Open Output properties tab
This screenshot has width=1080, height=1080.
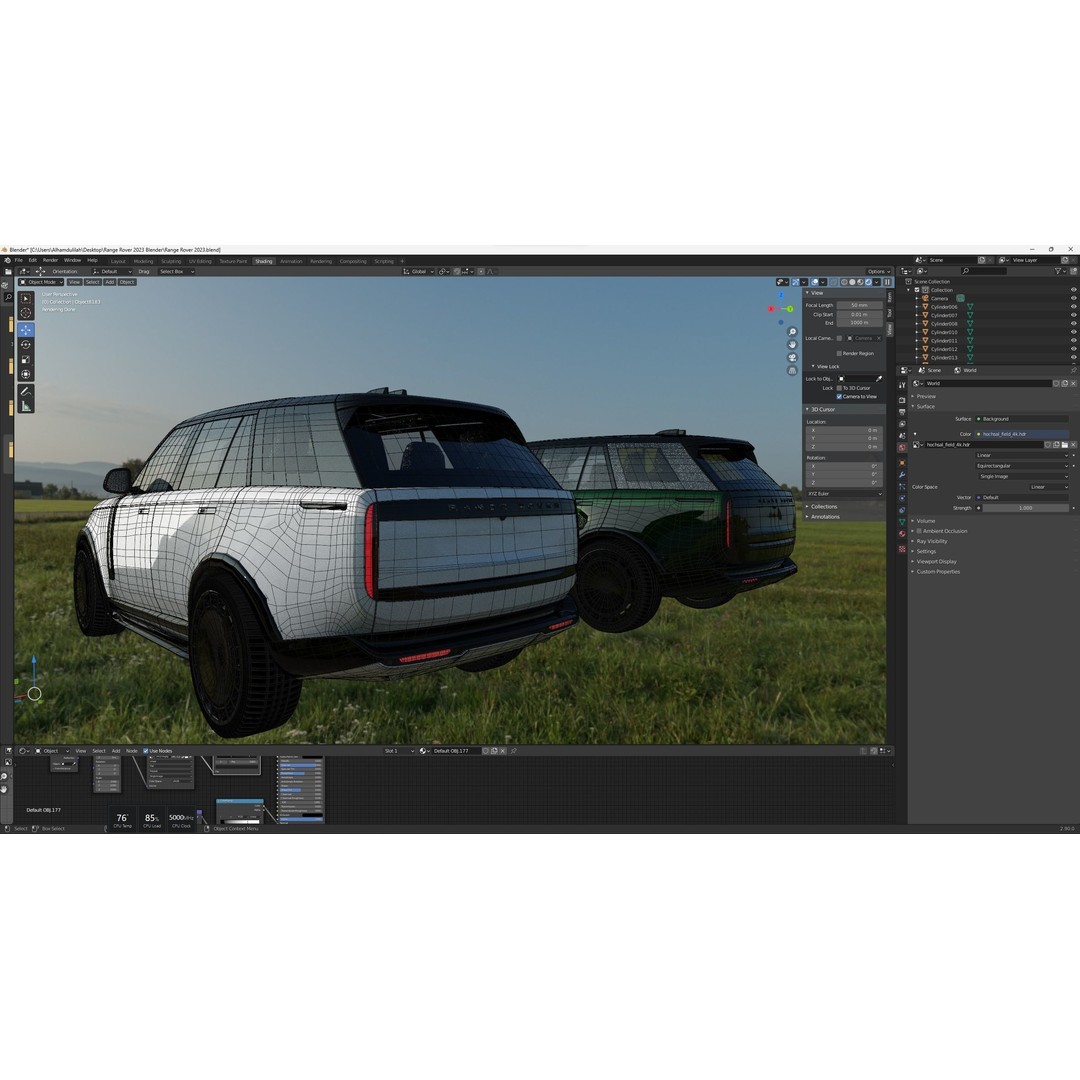click(x=902, y=412)
